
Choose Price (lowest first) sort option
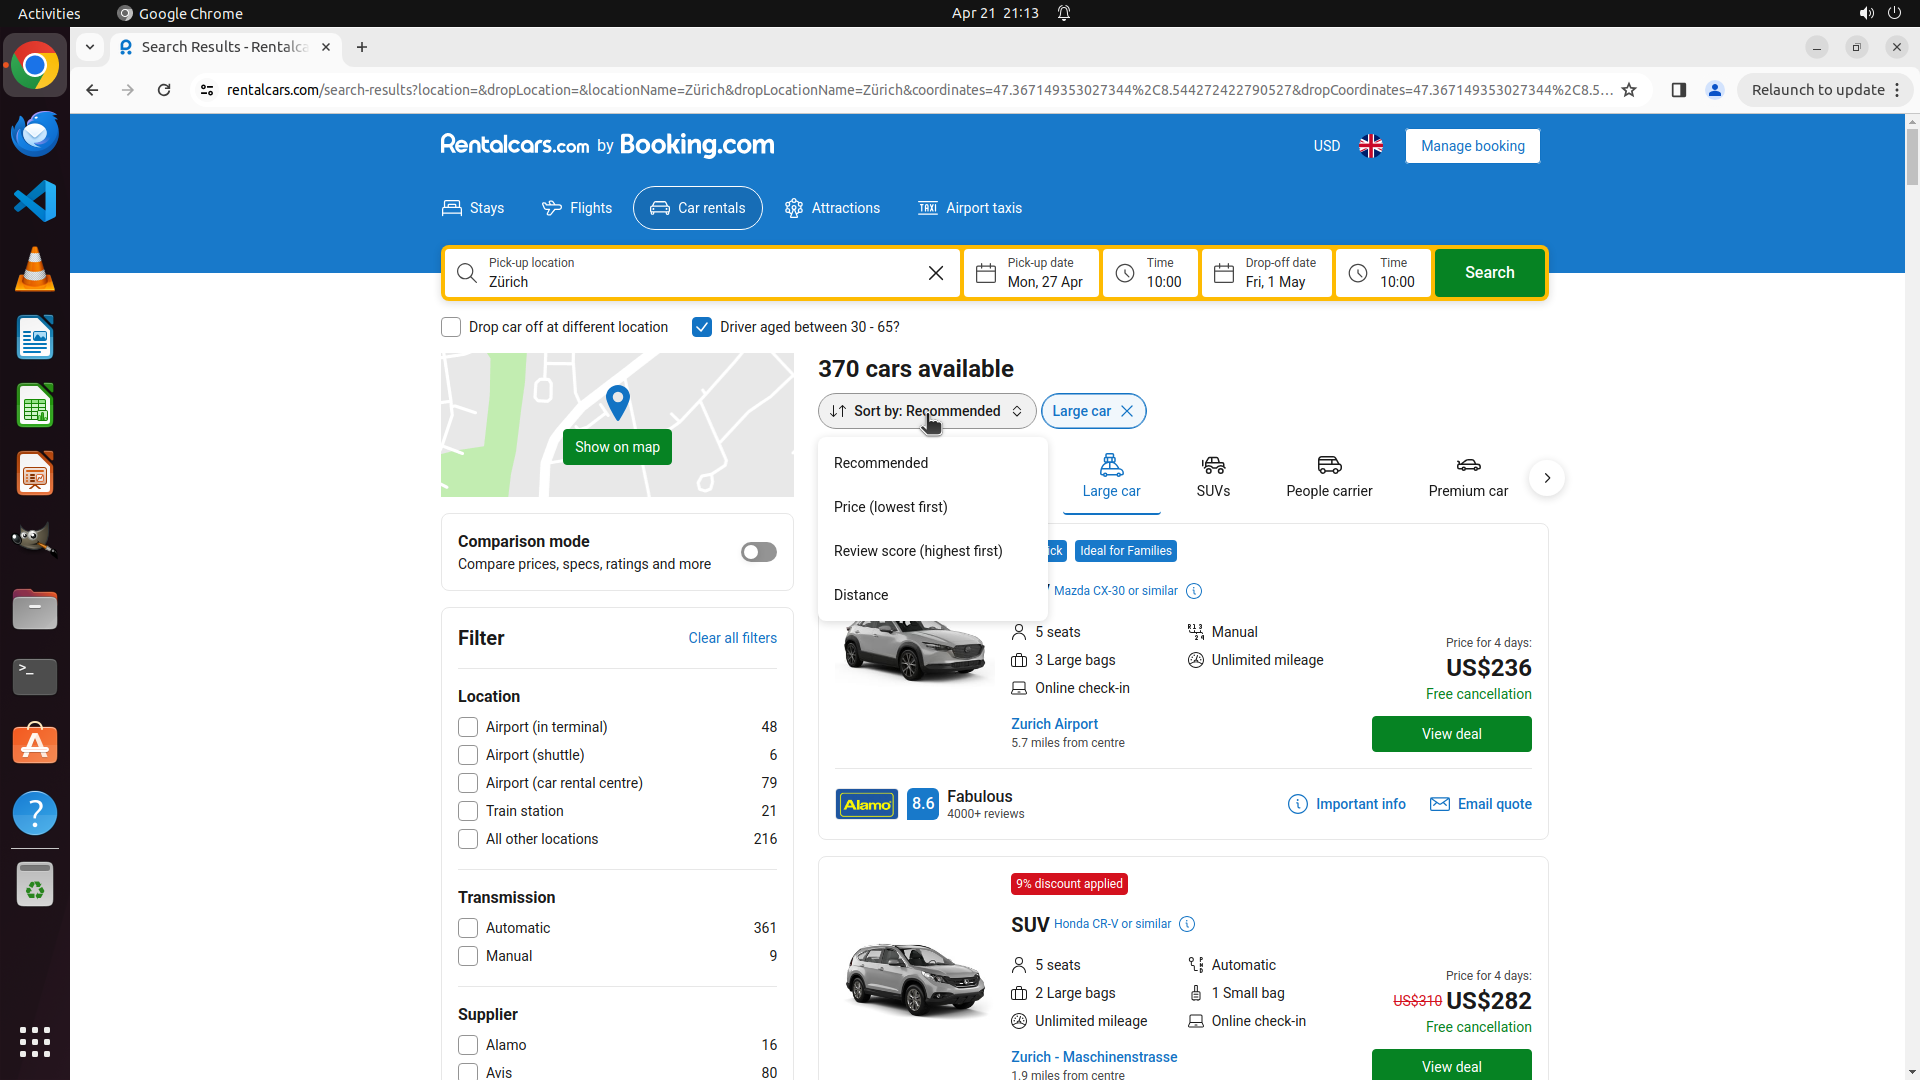(x=890, y=507)
